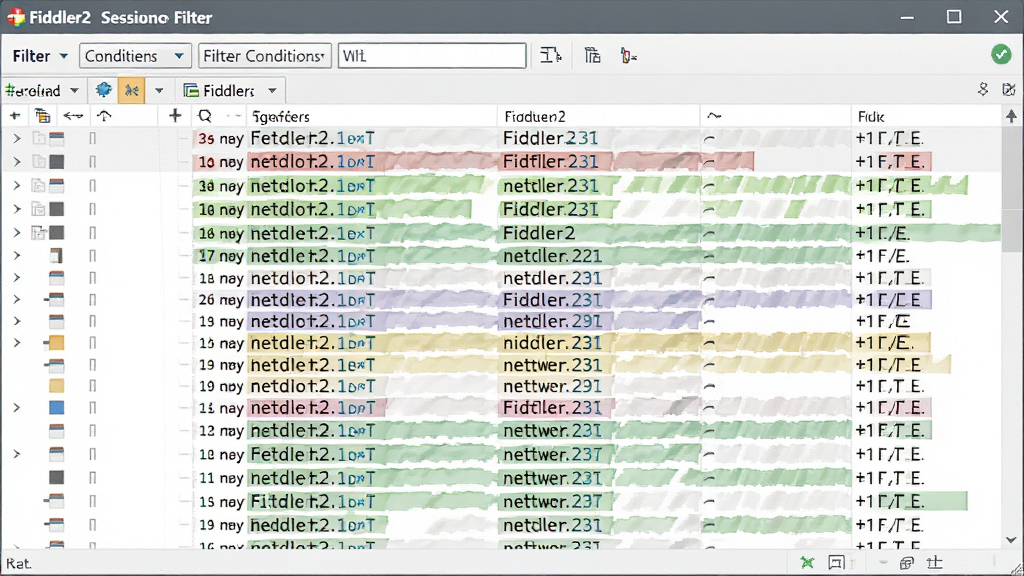Toggle the orange highlighted toolbar button
Image resolution: width=1024 pixels, height=576 pixels.
tap(131, 90)
